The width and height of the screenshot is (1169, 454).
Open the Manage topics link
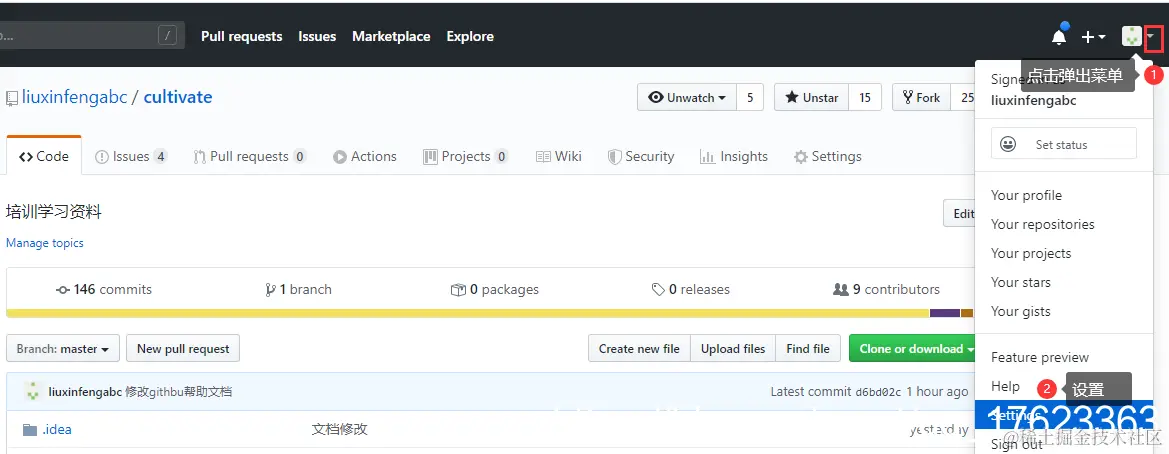point(45,243)
